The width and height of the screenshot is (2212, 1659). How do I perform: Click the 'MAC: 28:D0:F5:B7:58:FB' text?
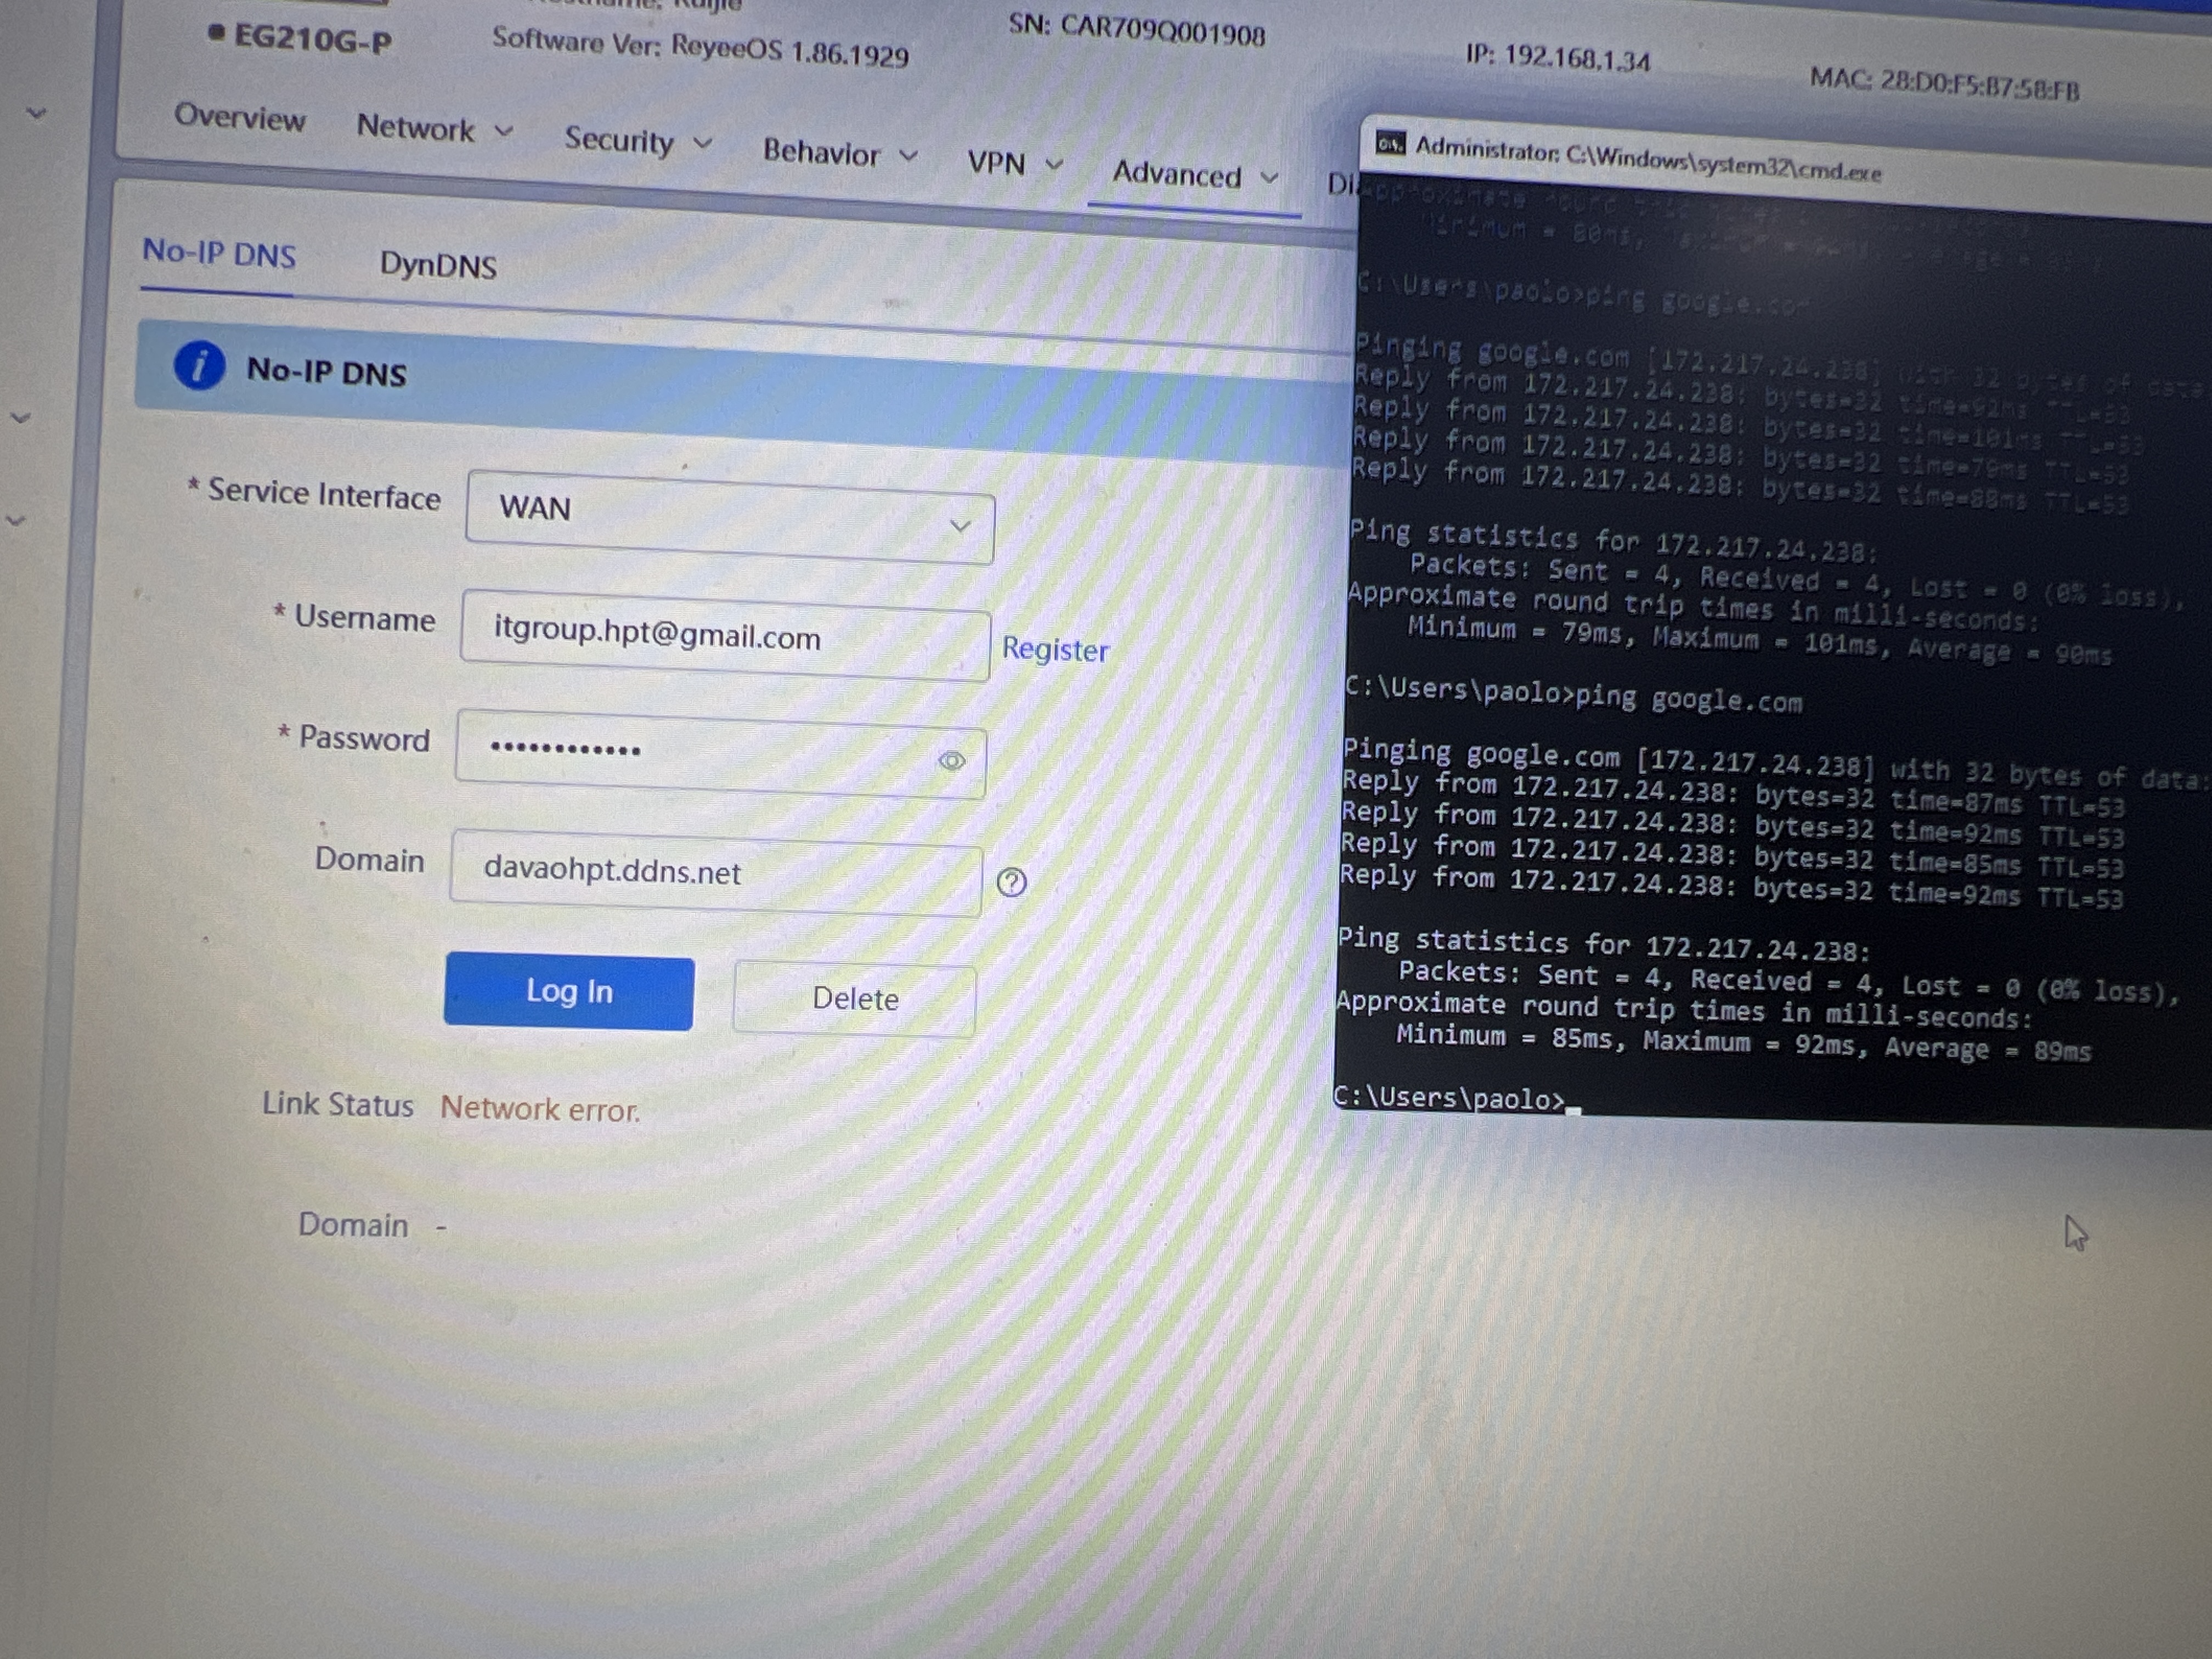[x=1944, y=84]
